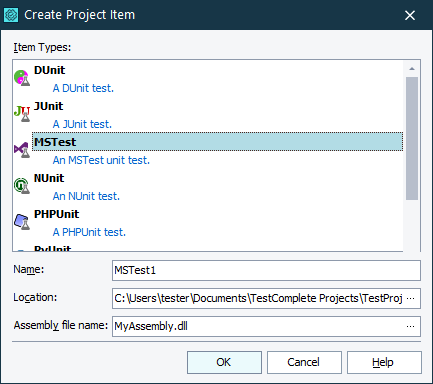The height and width of the screenshot is (384, 433).
Task: Confirm with the OK button
Action: tap(224, 362)
